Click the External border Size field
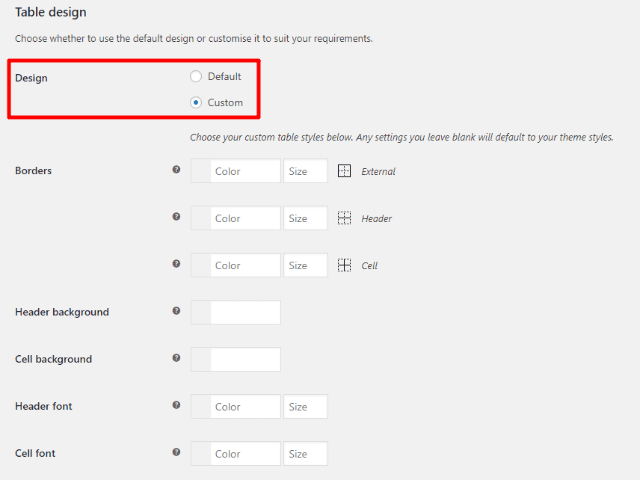 [305, 171]
